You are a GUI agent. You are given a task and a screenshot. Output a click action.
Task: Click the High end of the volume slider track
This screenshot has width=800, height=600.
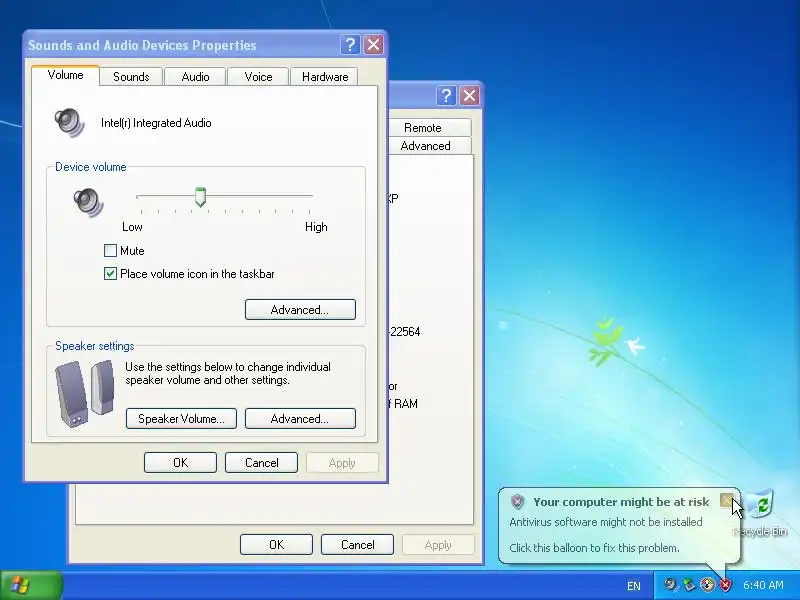(309, 196)
